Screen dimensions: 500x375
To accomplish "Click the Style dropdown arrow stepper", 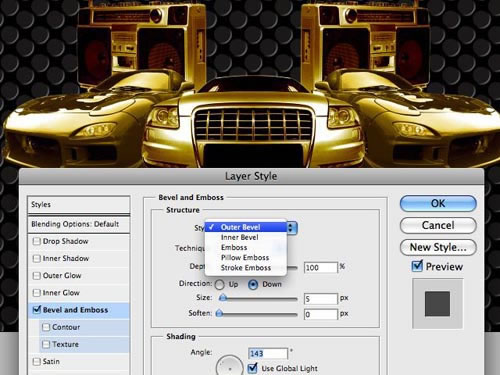I will [291, 228].
